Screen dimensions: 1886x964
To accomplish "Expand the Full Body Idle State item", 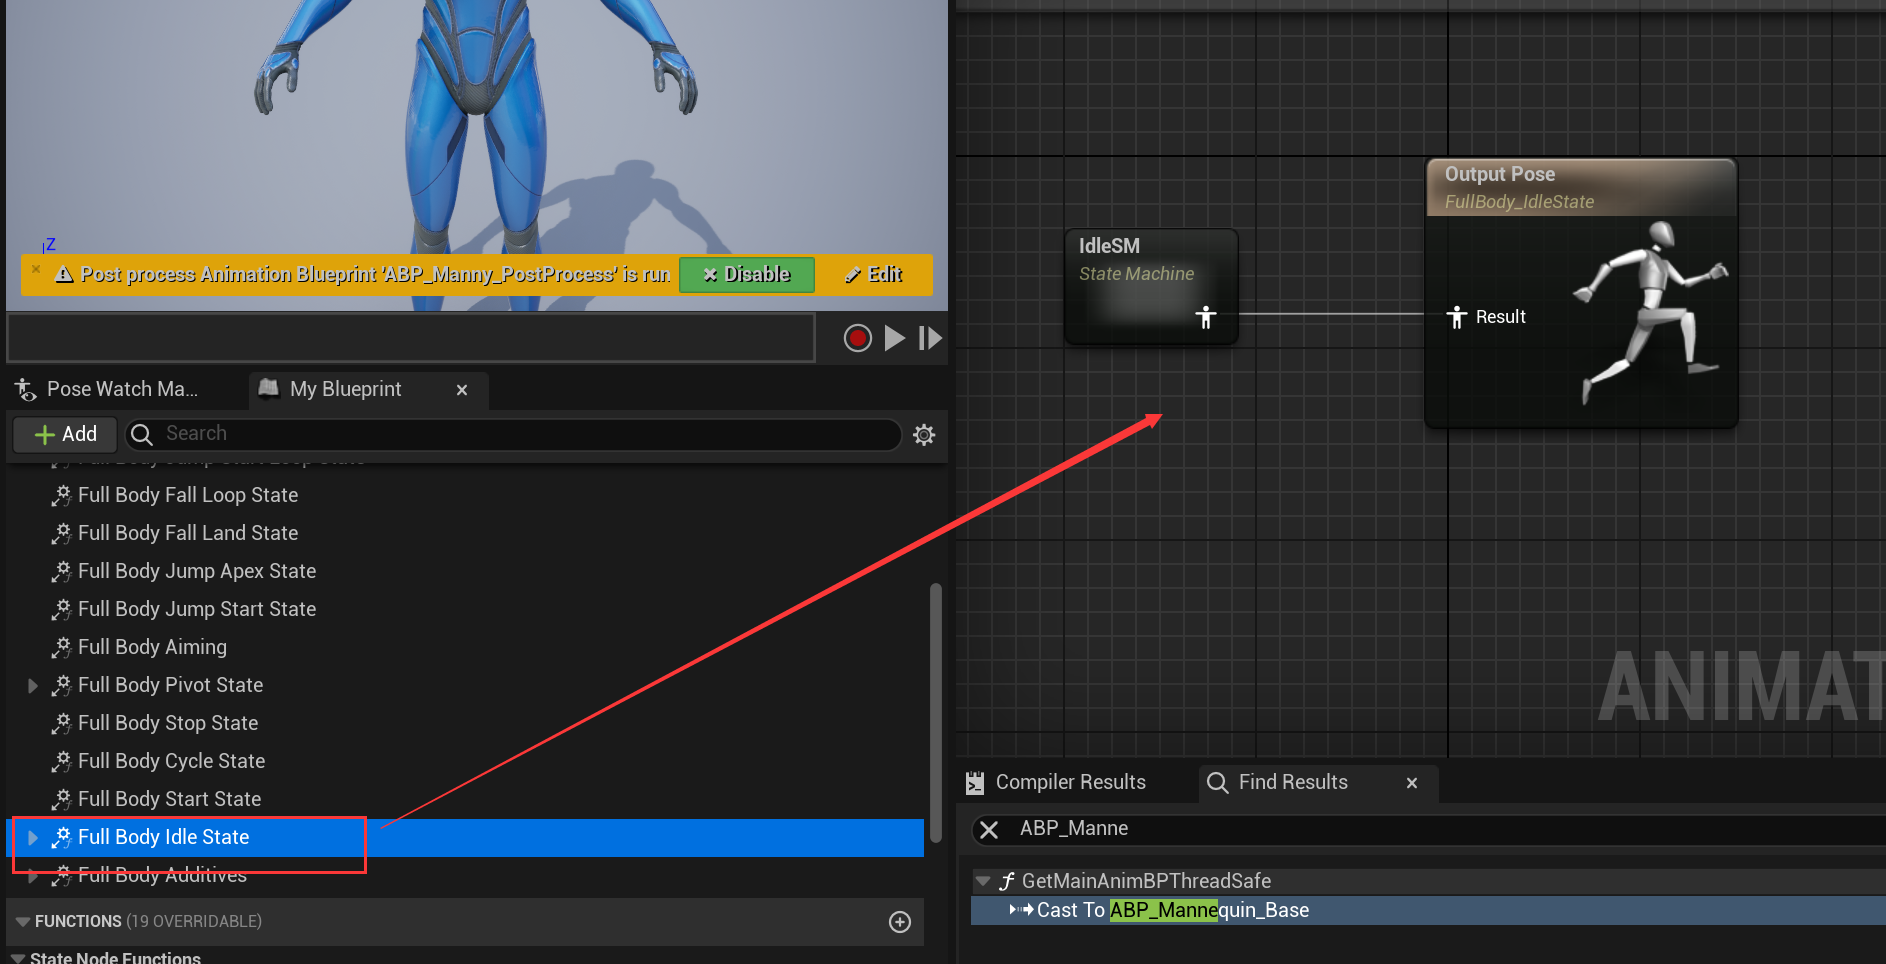I will tap(33, 838).
